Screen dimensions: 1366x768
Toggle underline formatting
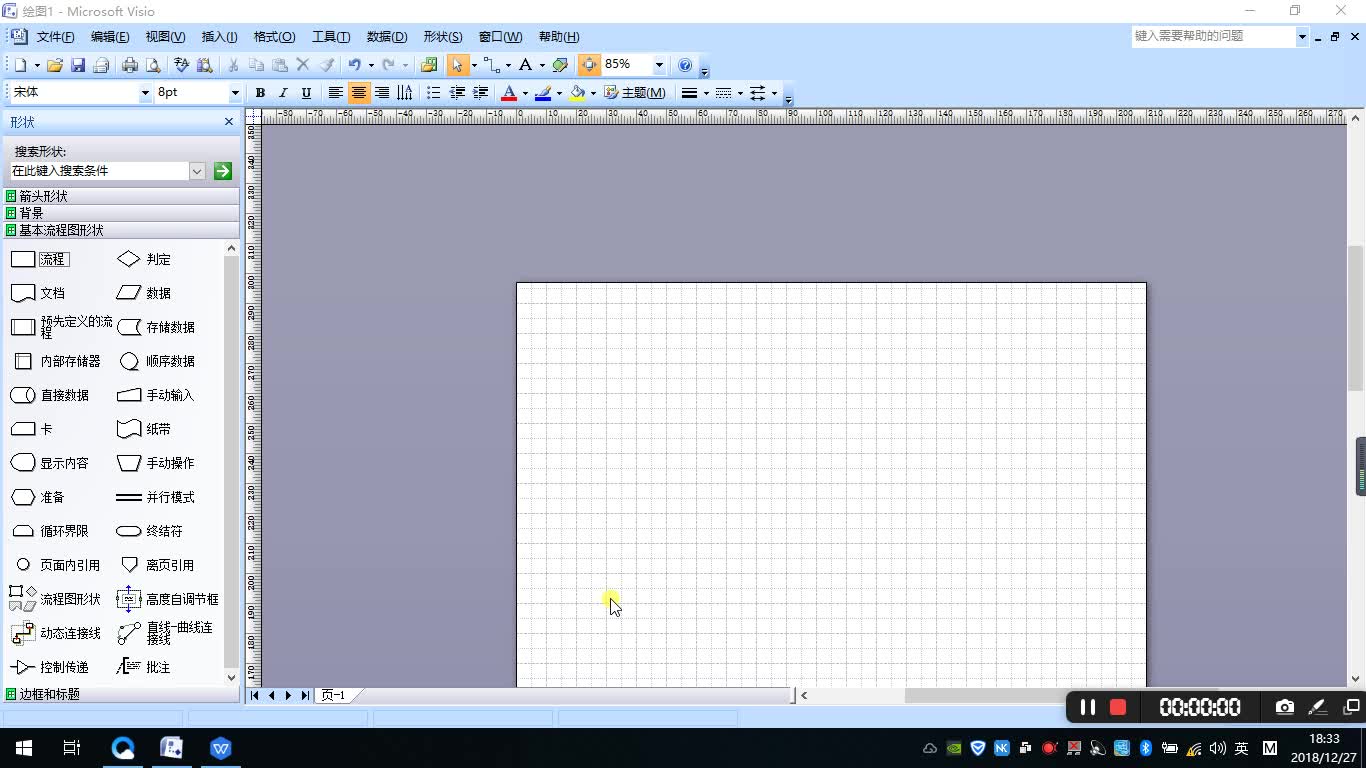tap(306, 92)
